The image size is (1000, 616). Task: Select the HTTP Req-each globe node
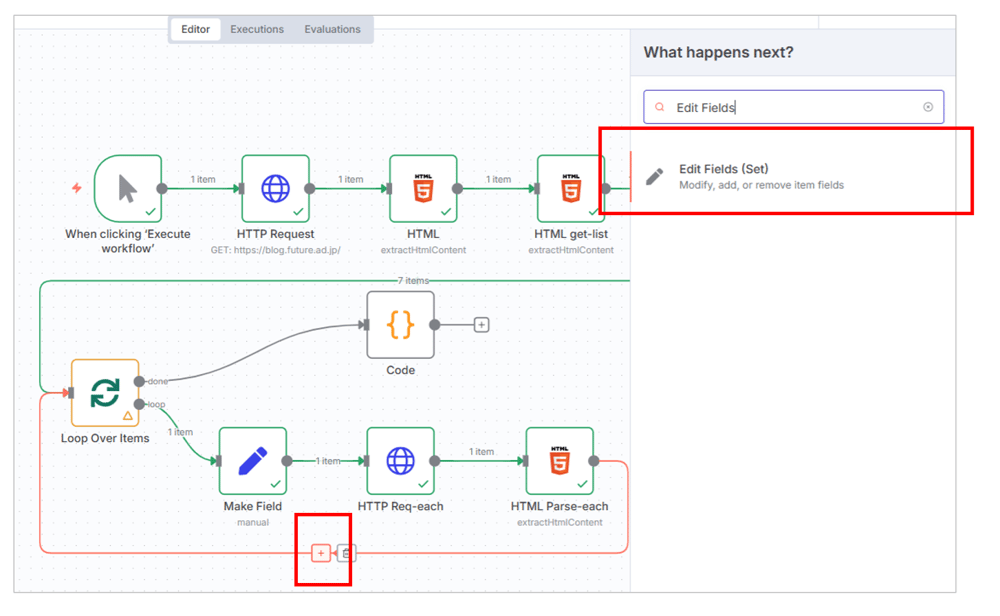[x=400, y=461]
